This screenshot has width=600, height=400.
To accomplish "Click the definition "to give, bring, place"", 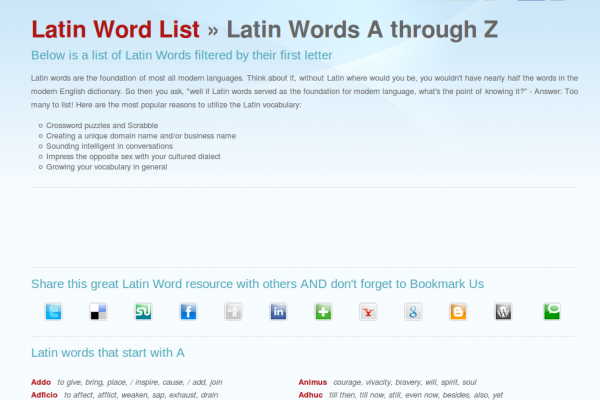I will (140, 382).
